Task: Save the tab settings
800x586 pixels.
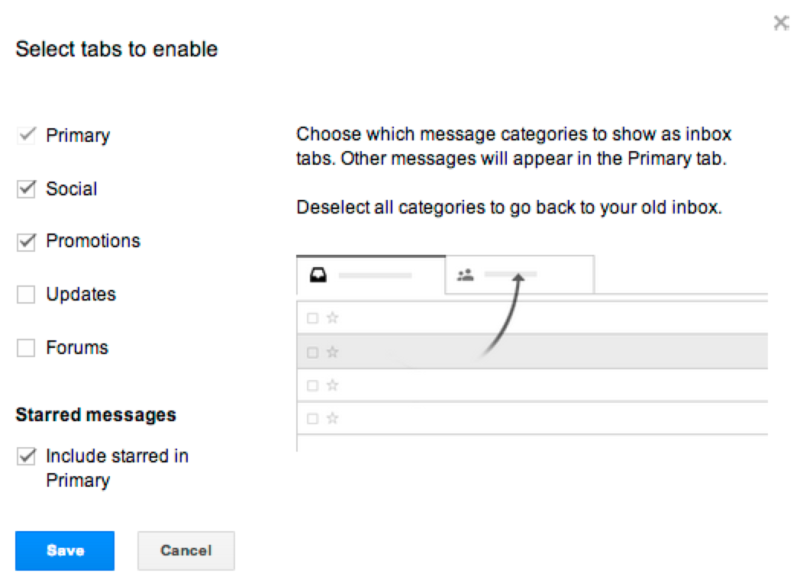Action: point(64,550)
